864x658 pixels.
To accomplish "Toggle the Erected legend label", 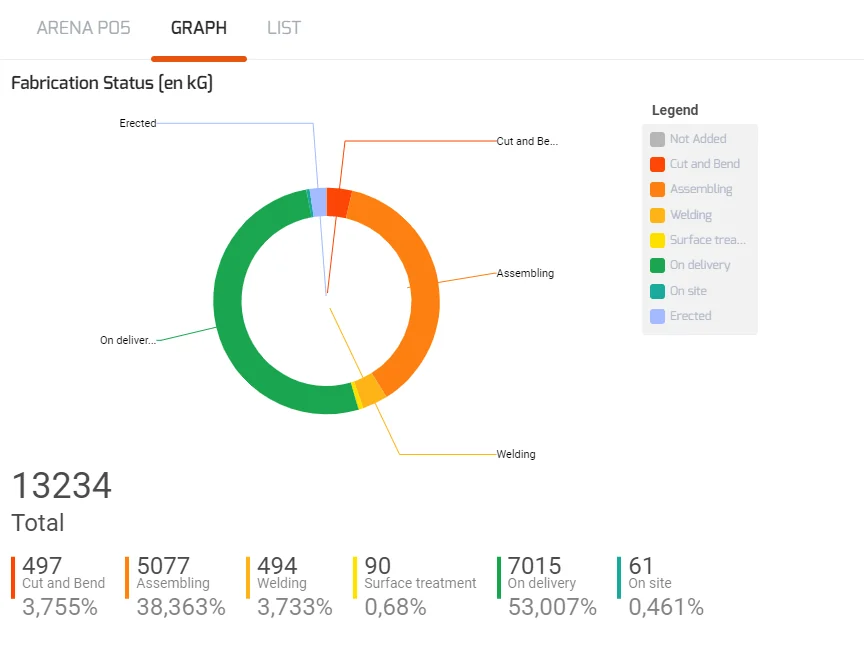I will (x=691, y=316).
